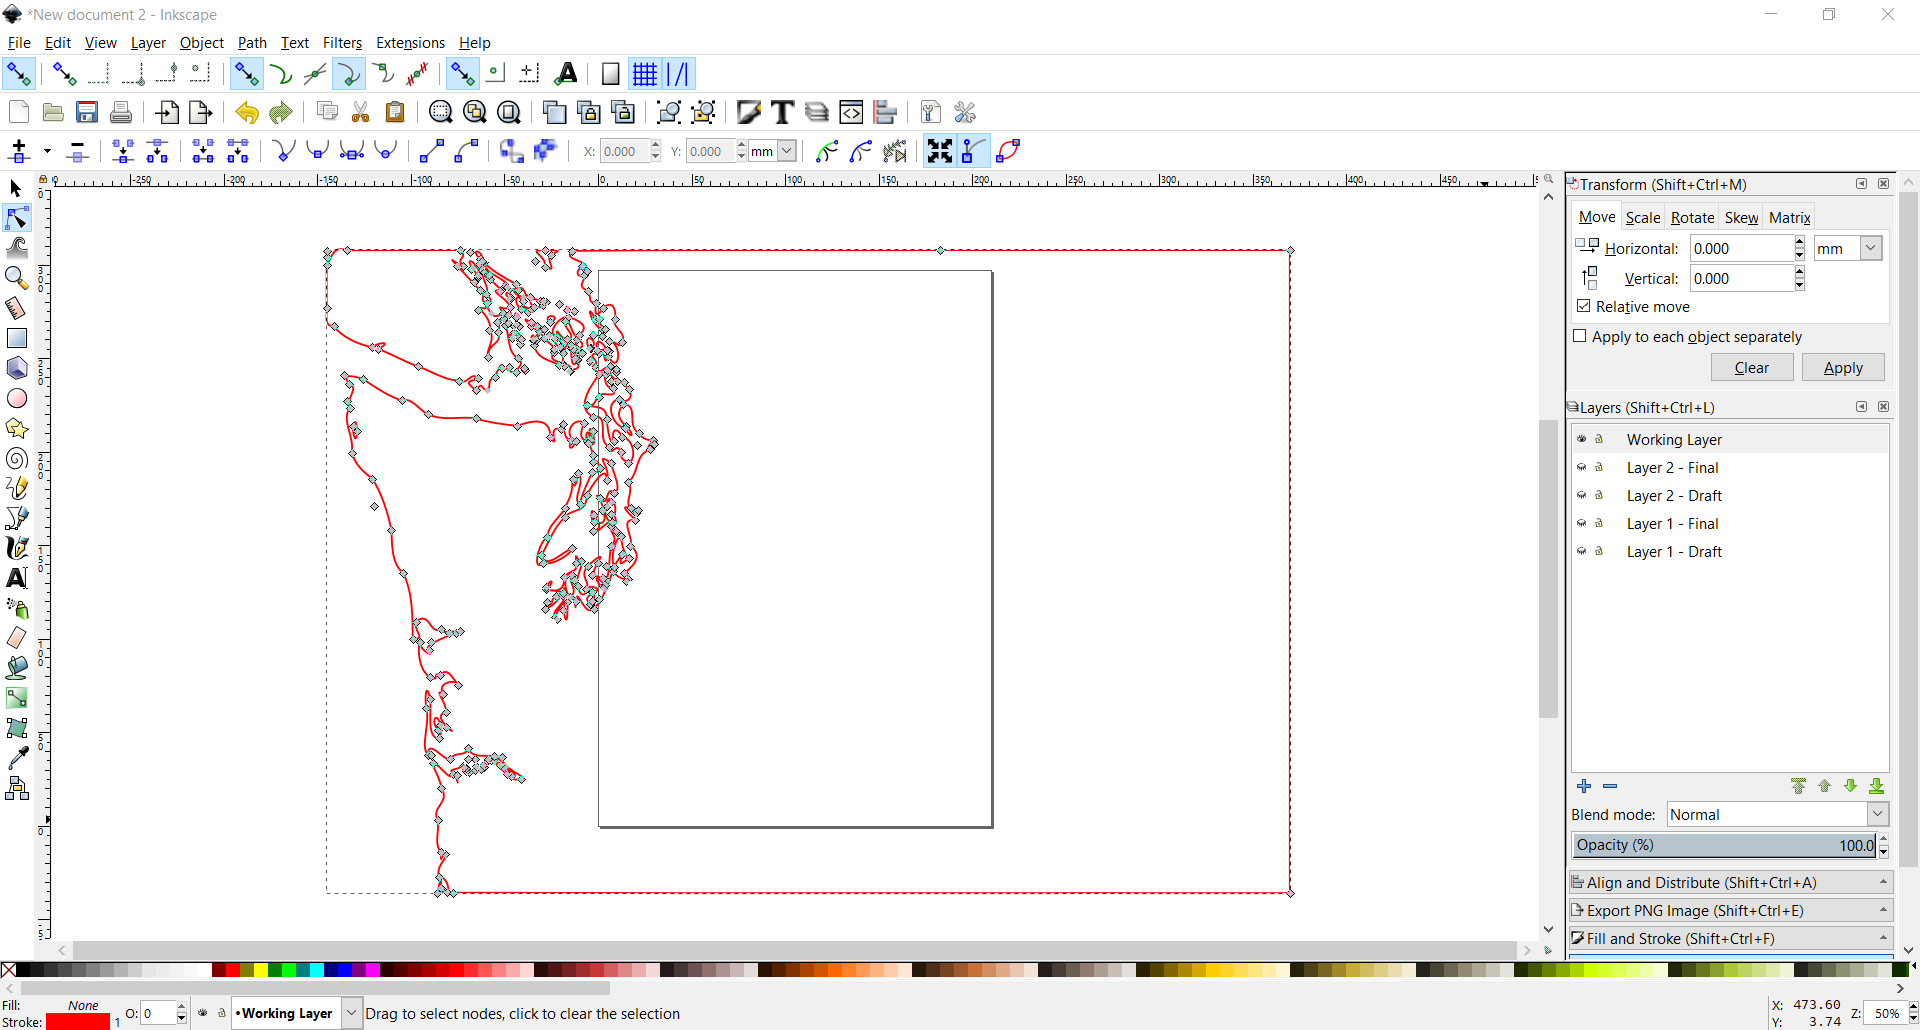Expand Fill and Stroke panel
The width and height of the screenshot is (1920, 1030).
pyautogui.click(x=1731, y=938)
